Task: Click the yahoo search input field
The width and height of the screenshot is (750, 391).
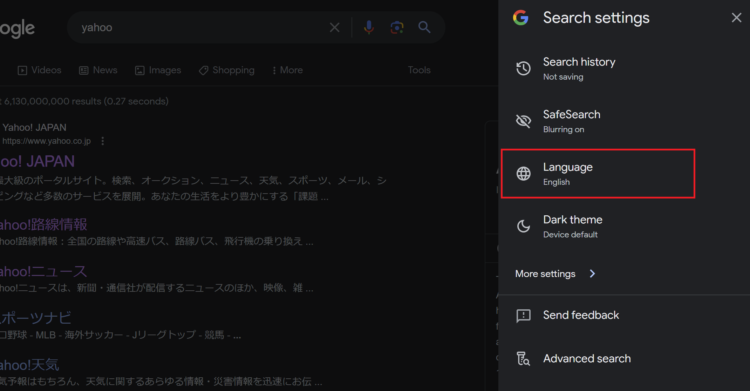Action: coord(201,27)
